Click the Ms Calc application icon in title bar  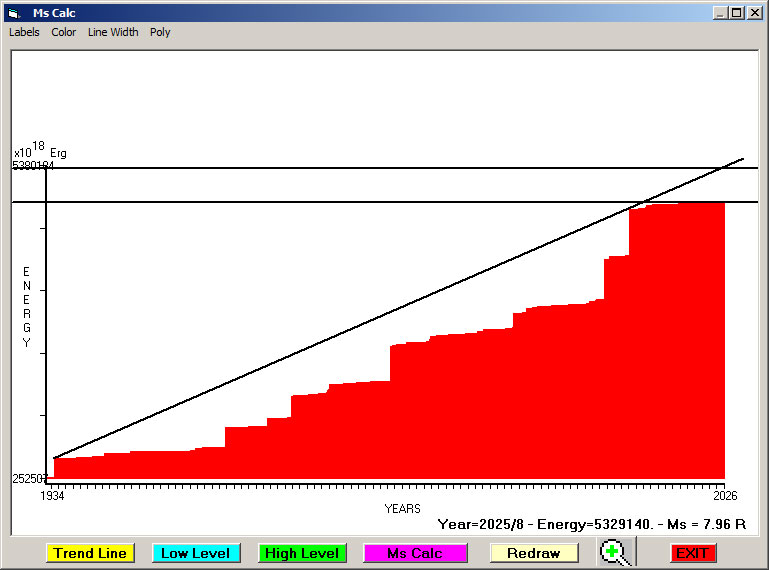14,13
